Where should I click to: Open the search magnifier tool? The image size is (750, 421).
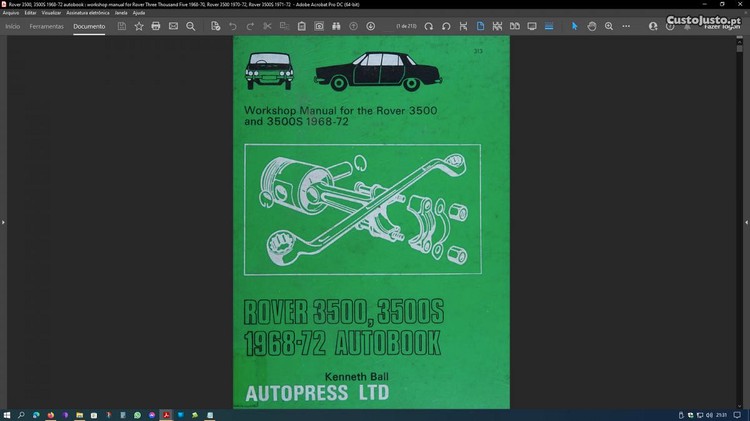tap(191, 26)
